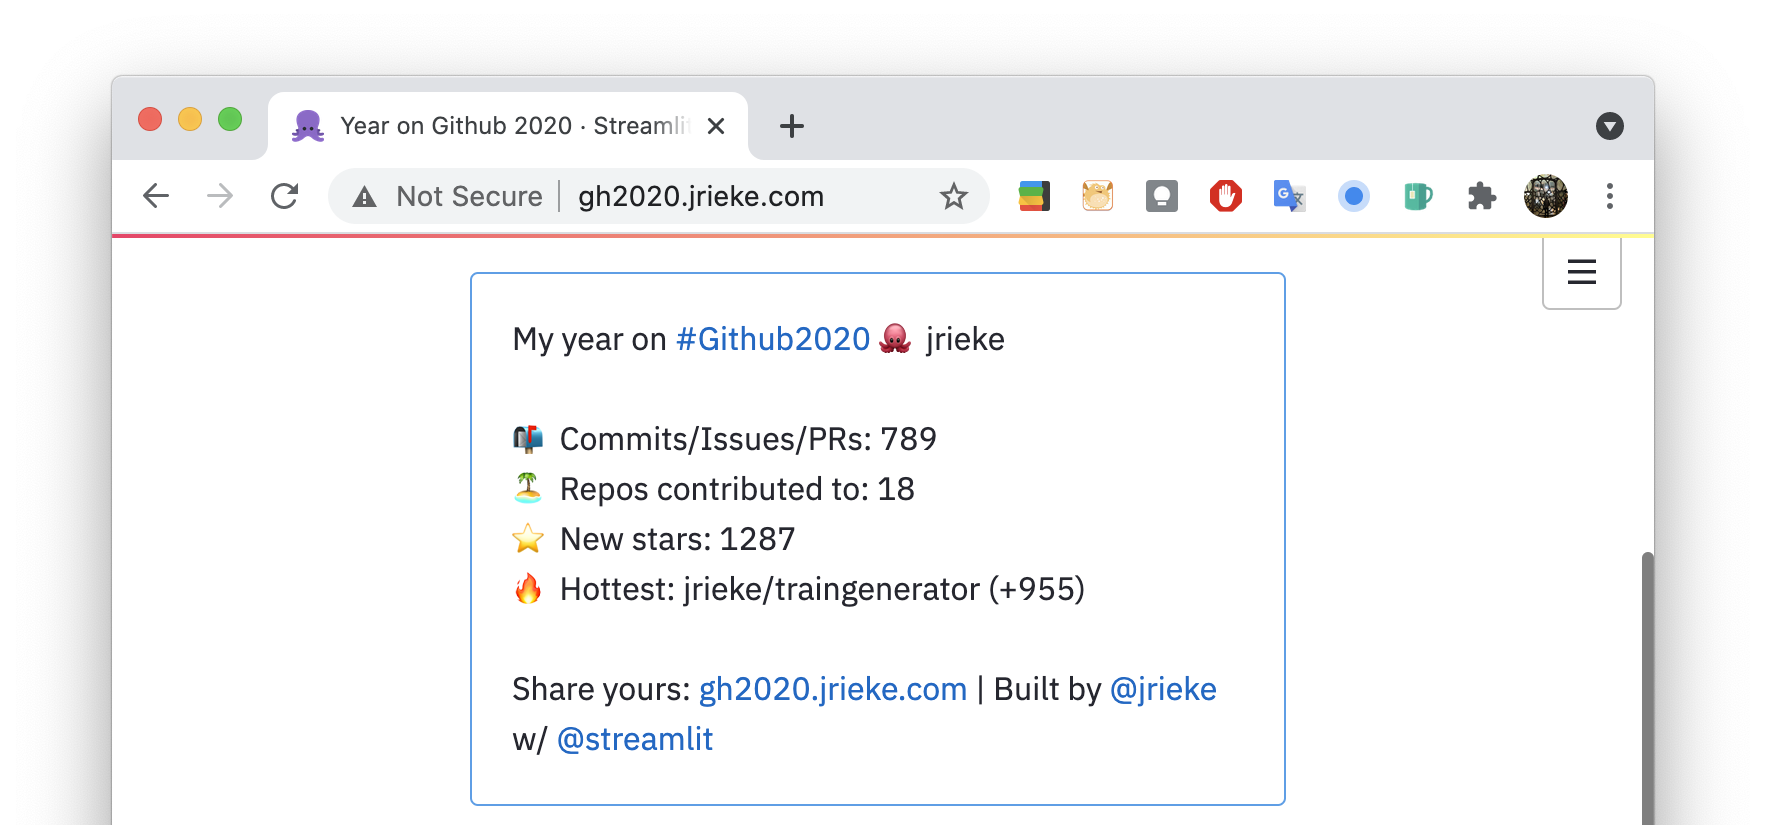Click the orange cat face extension icon
Screen dimensions: 1766x825
click(1098, 196)
